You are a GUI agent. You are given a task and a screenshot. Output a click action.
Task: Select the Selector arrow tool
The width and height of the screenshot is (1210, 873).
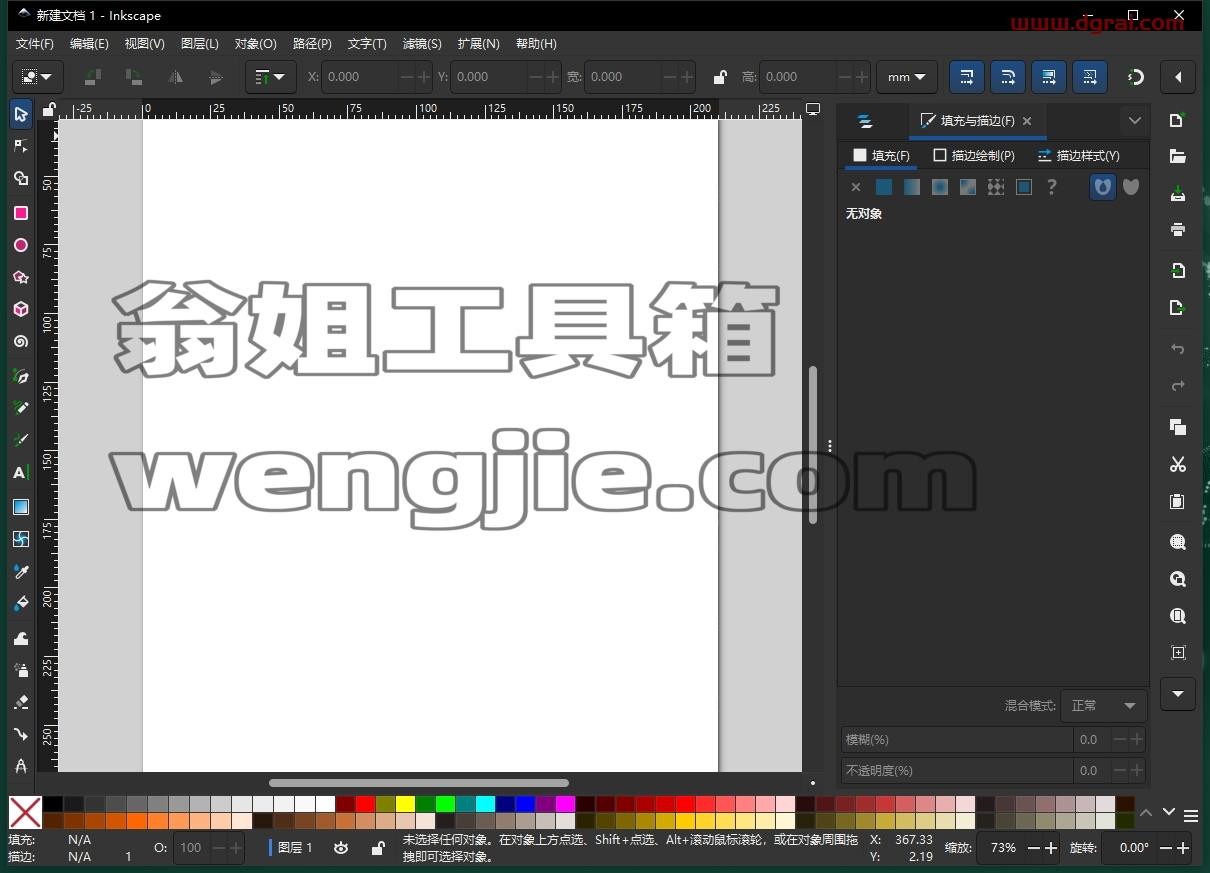click(x=20, y=114)
